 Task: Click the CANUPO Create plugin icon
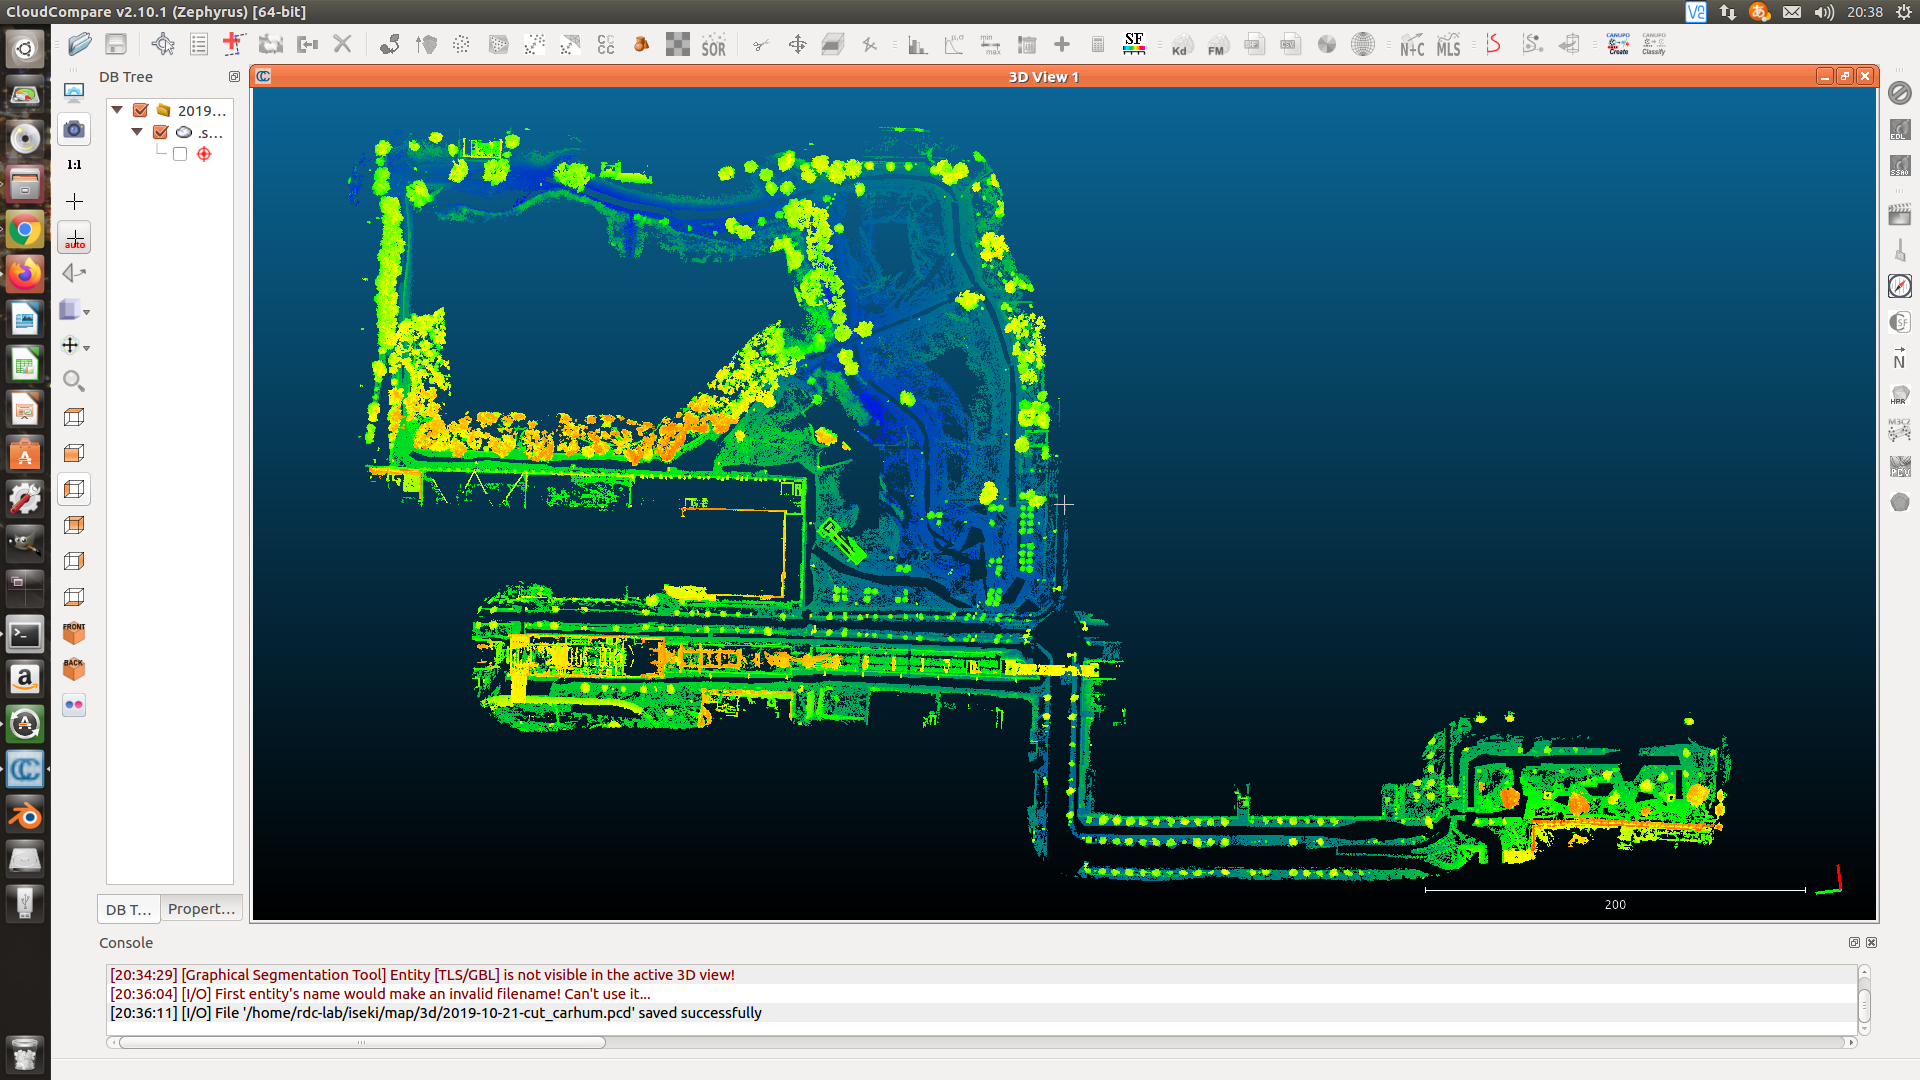pos(1617,44)
